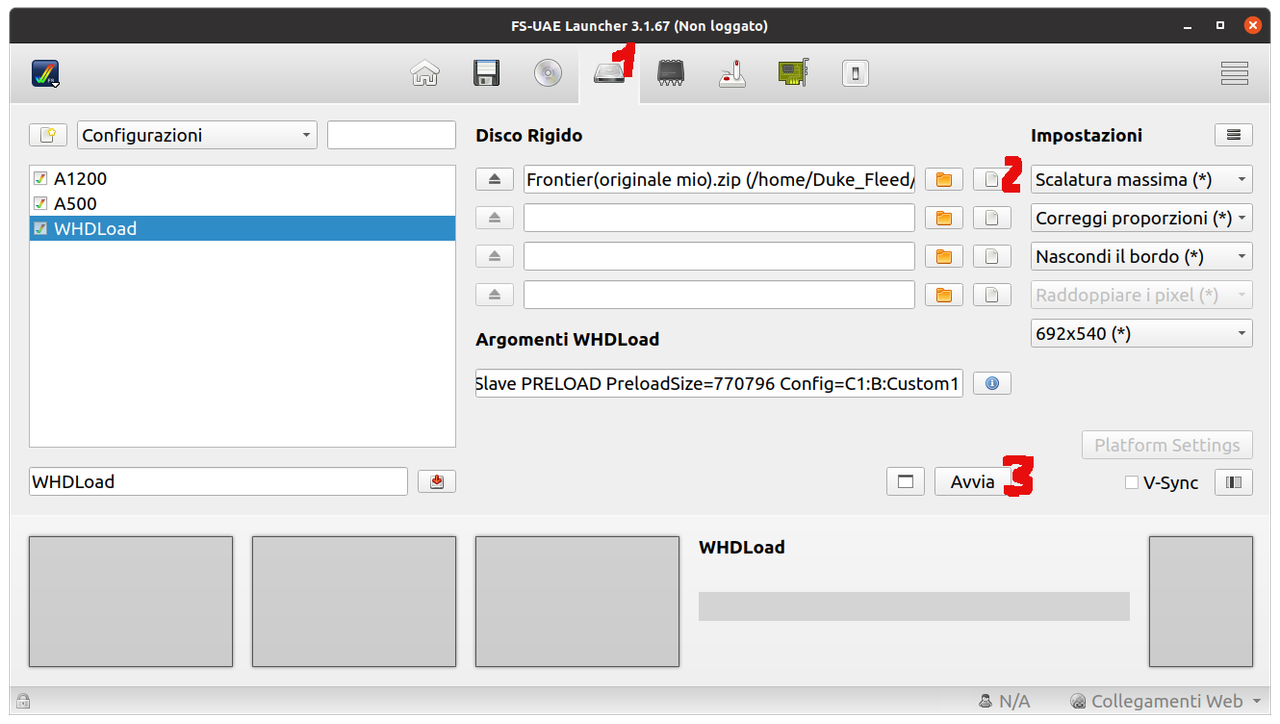Viewport: 1280px width, 724px height.
Task: Click the Avvia button
Action: point(972,481)
